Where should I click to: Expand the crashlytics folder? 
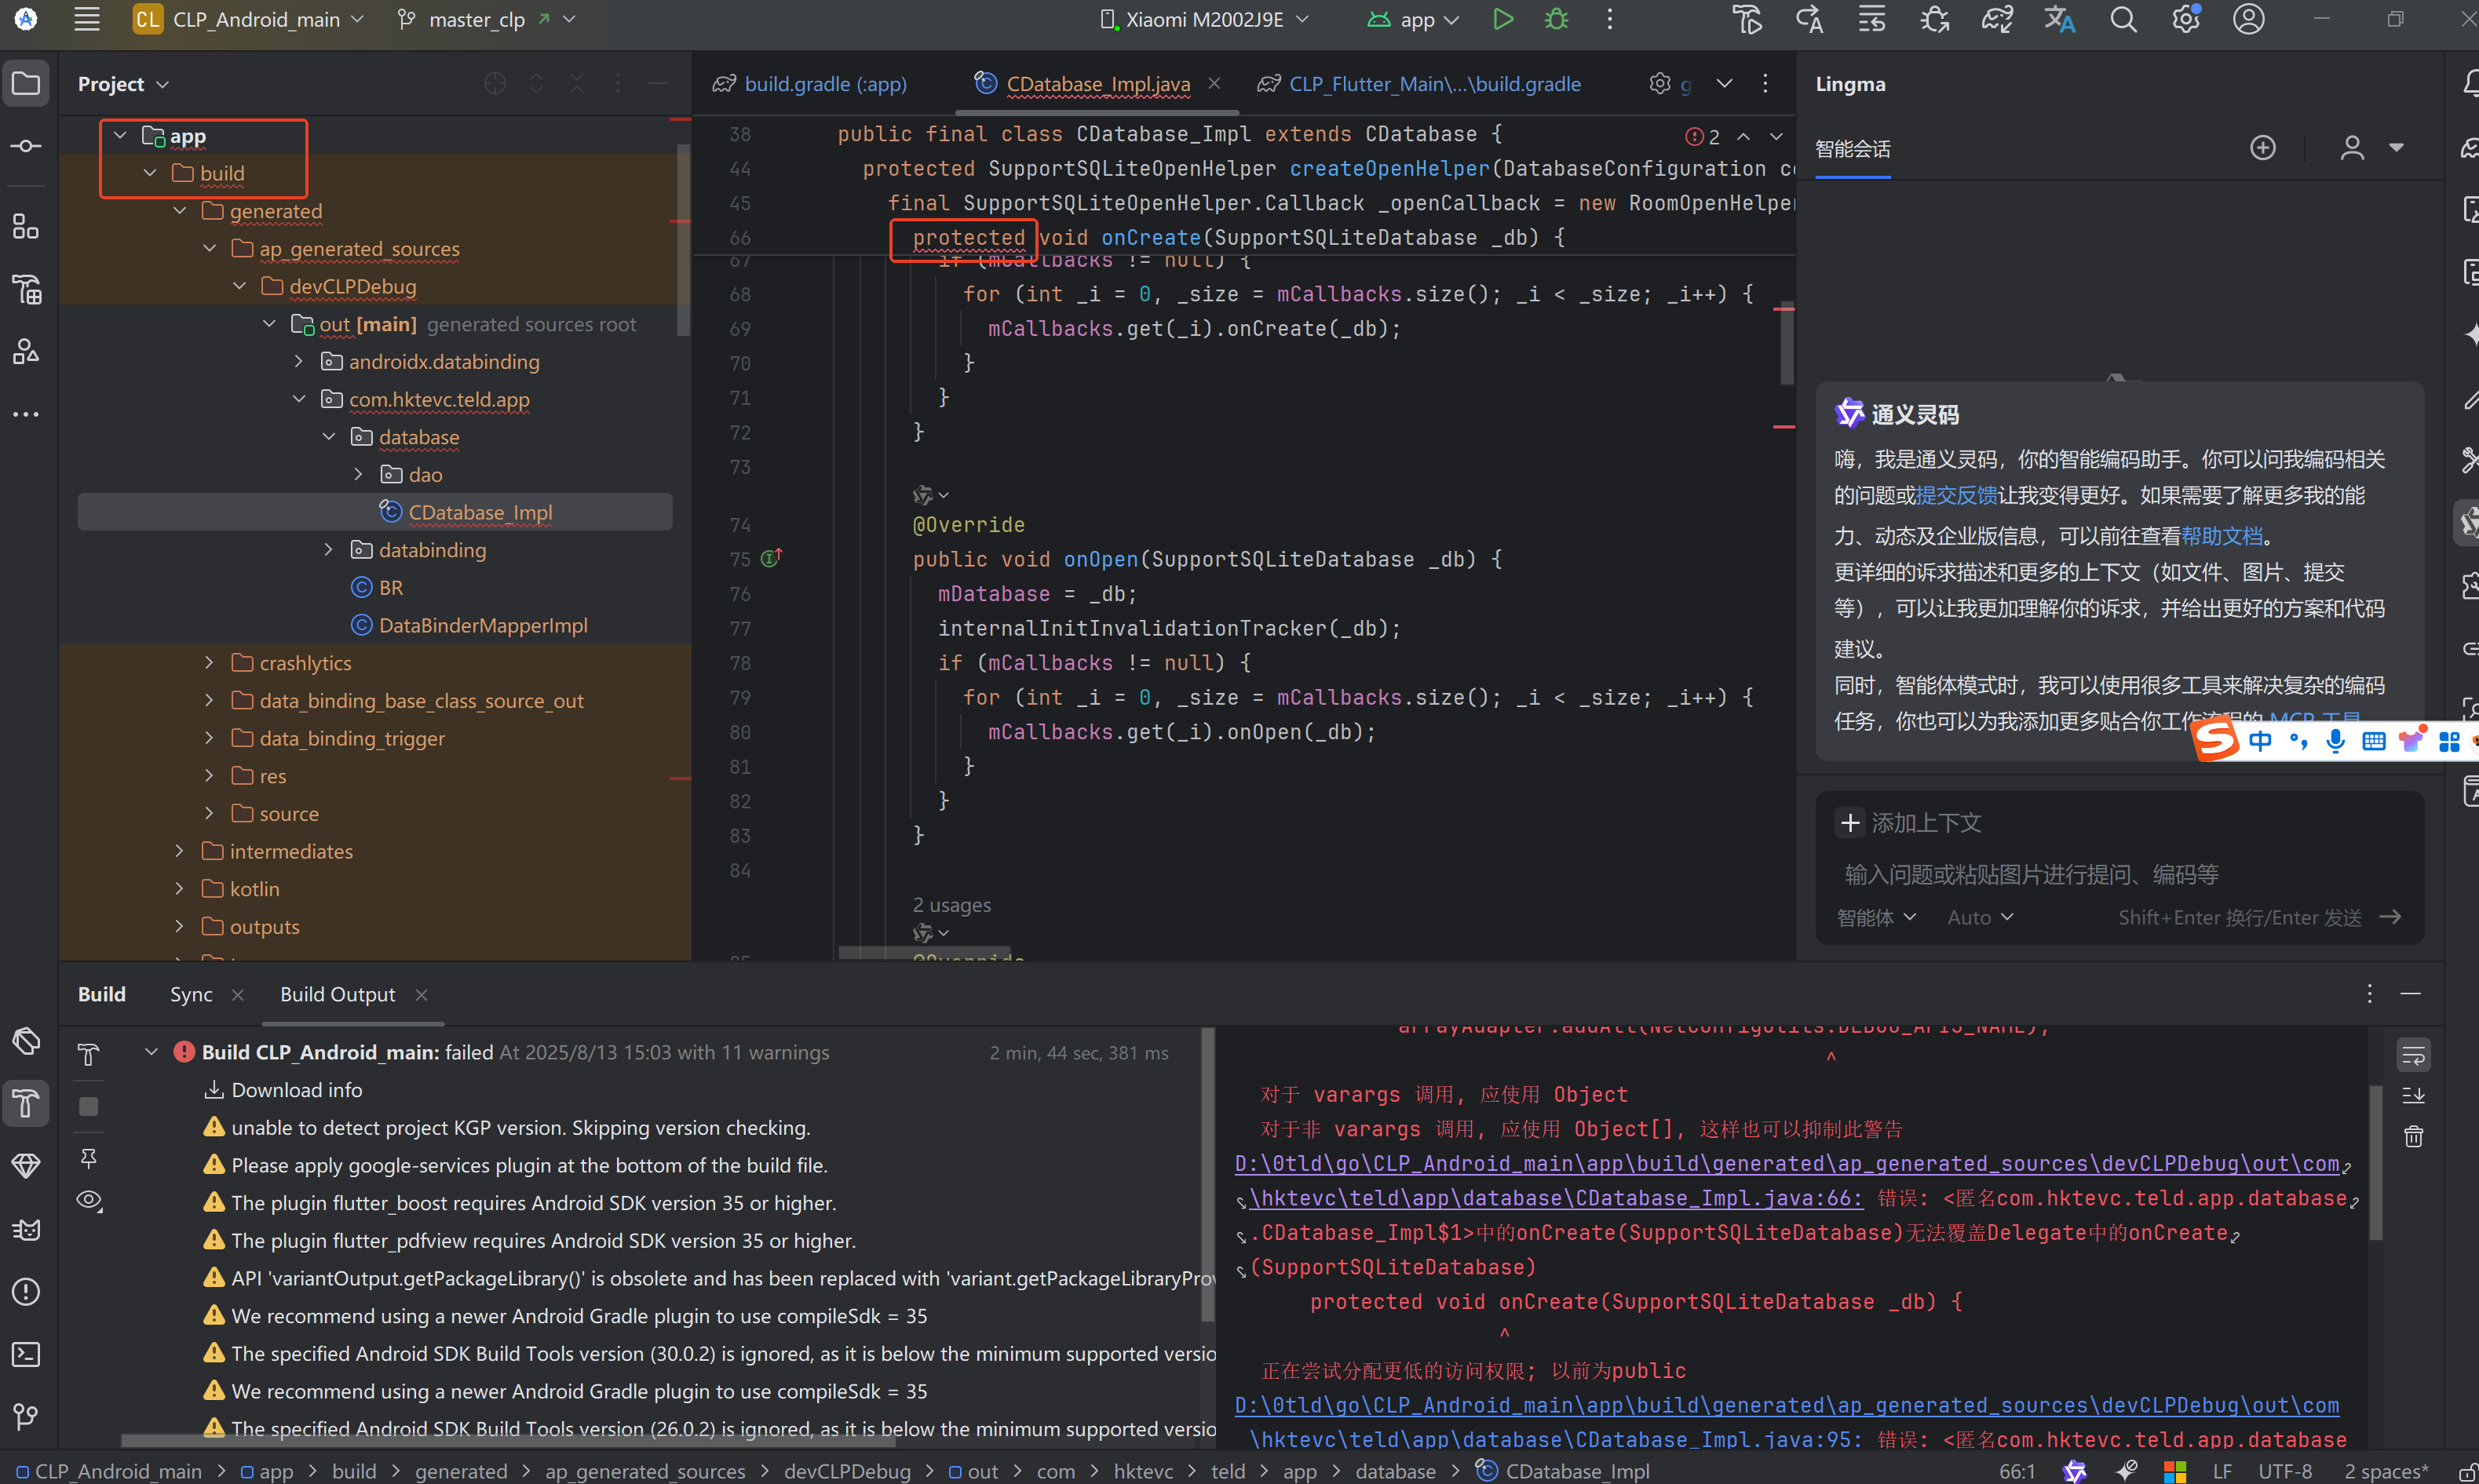(209, 663)
